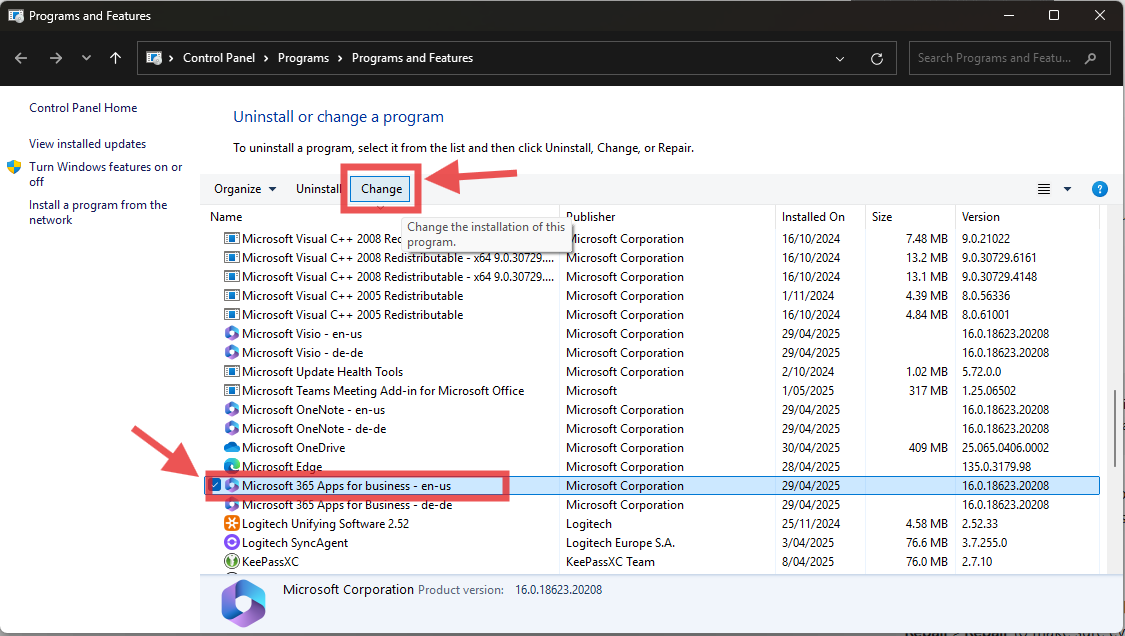Open the Help question mark icon

click(1099, 189)
